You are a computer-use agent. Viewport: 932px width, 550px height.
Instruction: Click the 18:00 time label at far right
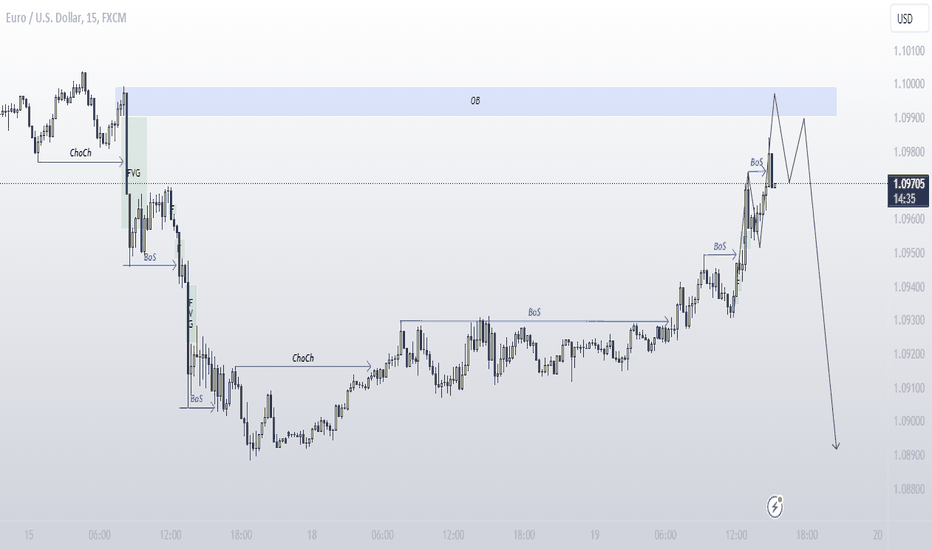pyautogui.click(x=807, y=535)
